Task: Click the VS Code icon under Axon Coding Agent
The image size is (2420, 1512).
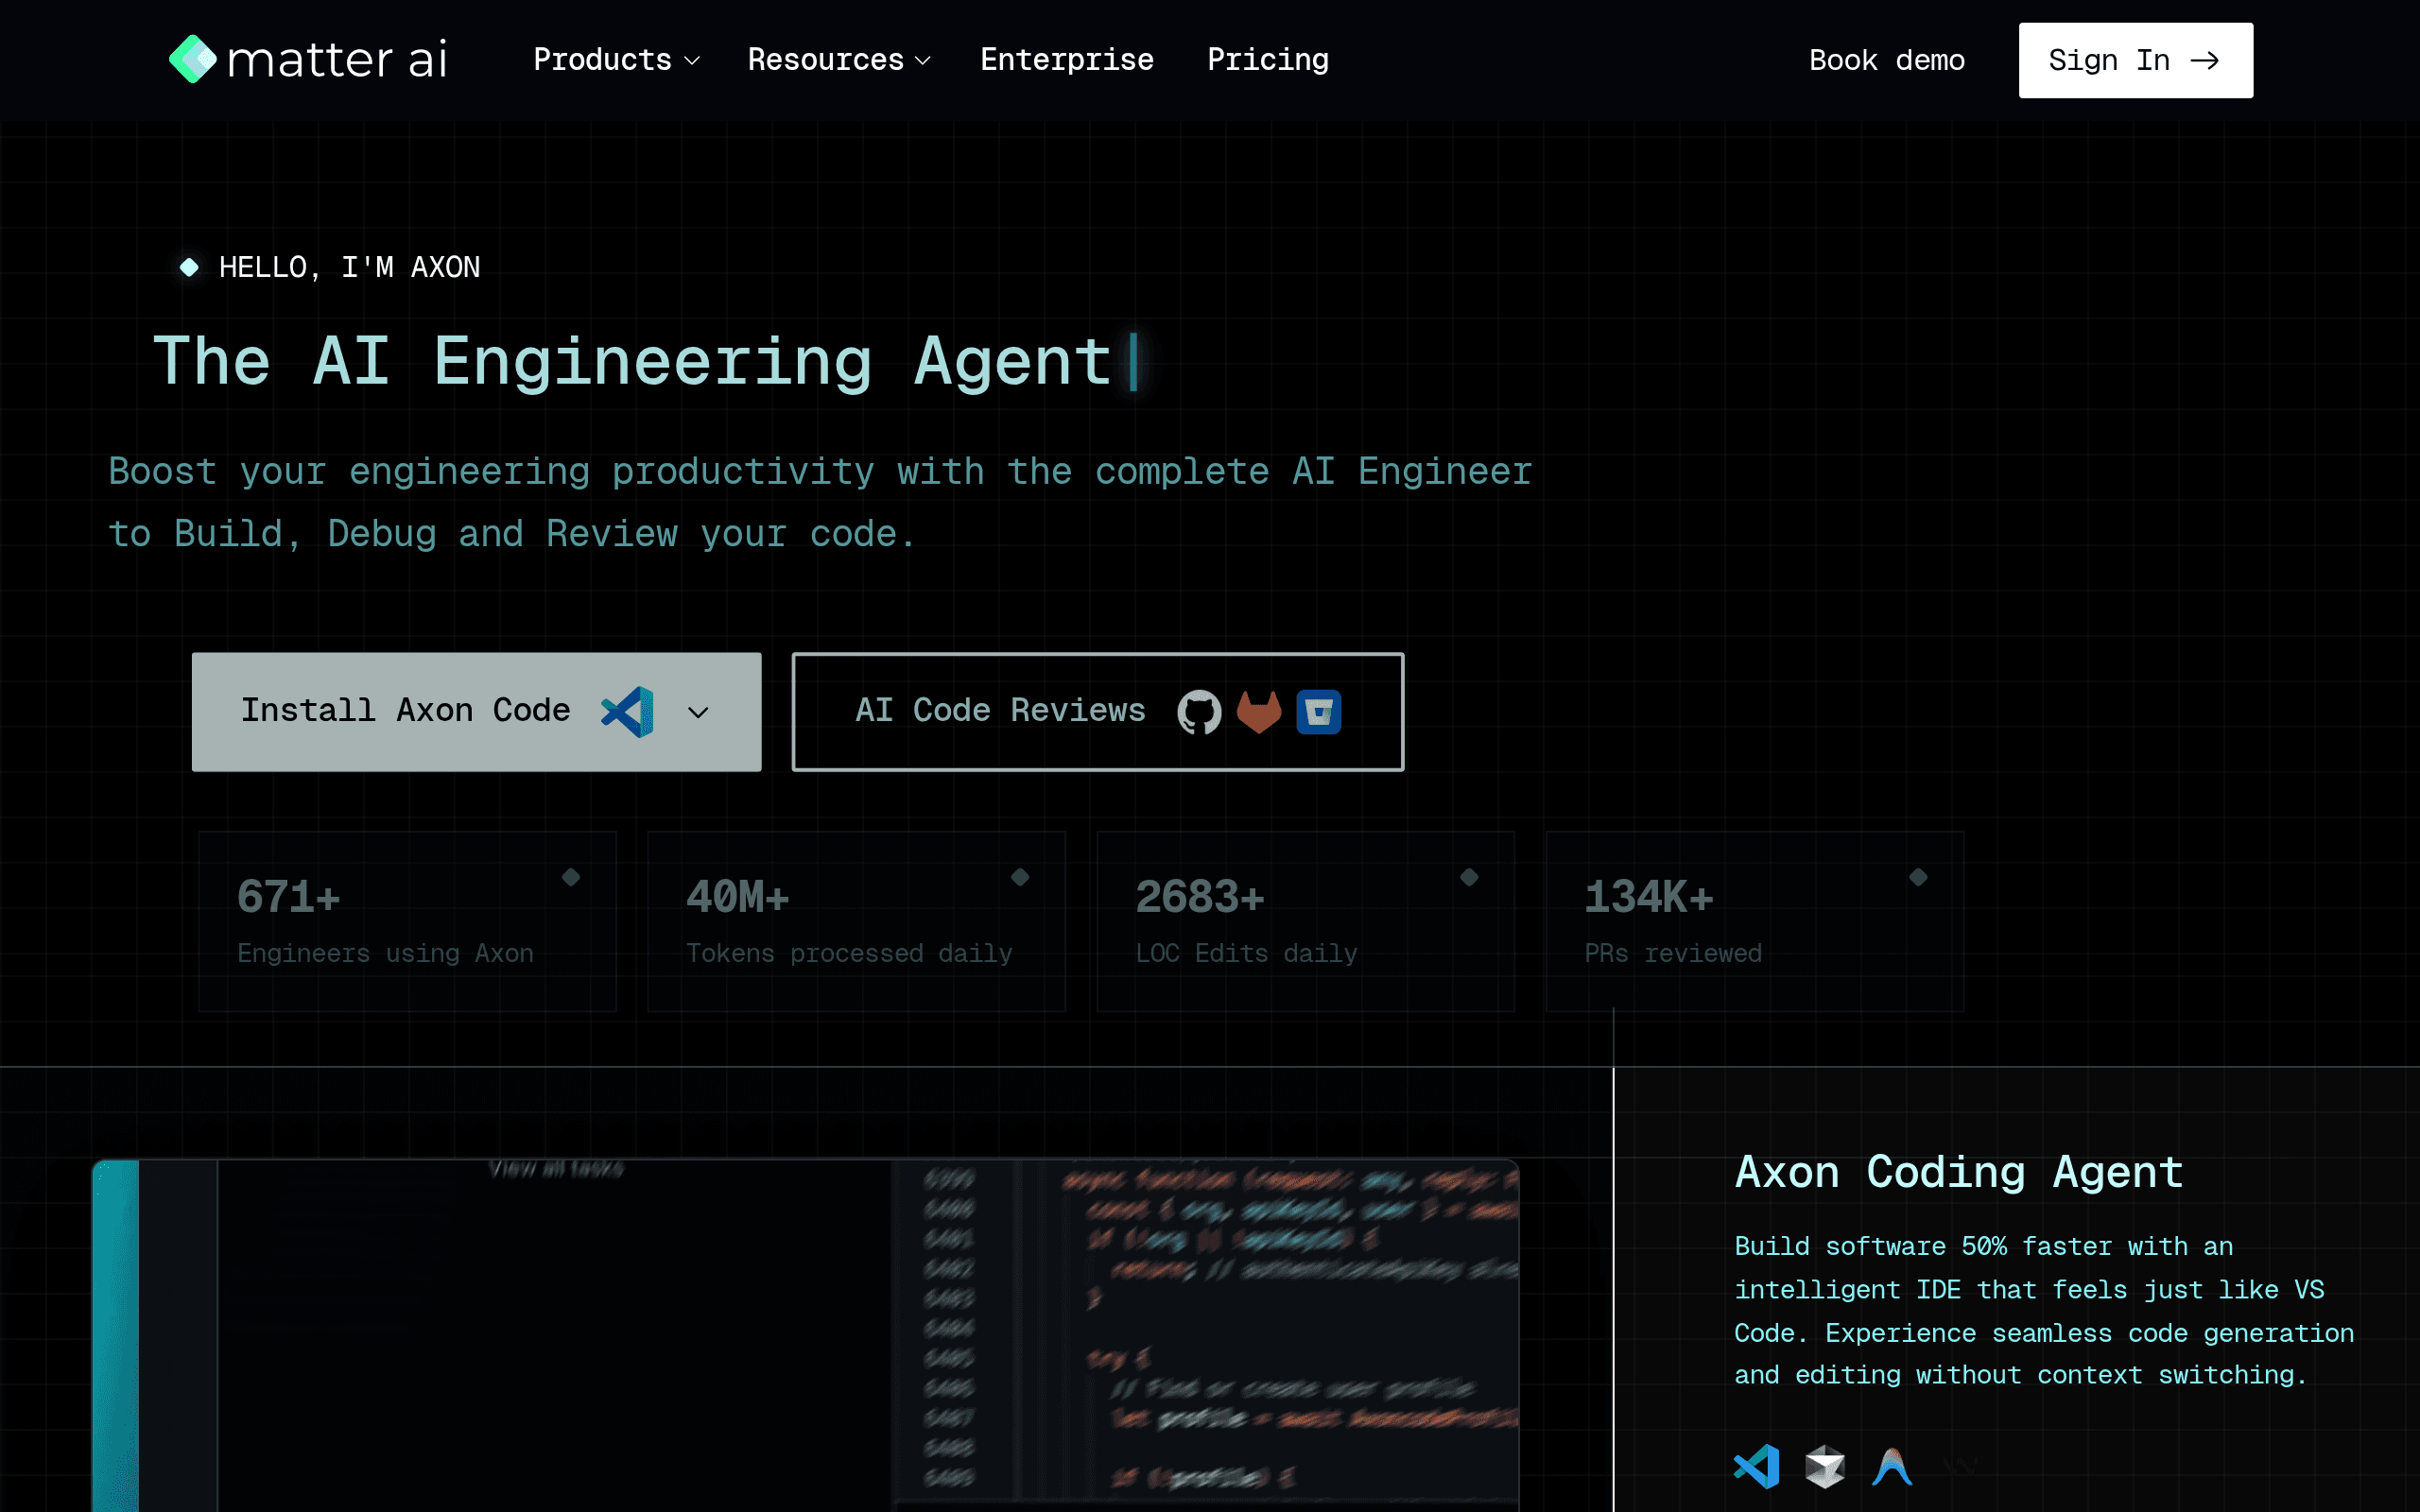Action: [x=1757, y=1467]
